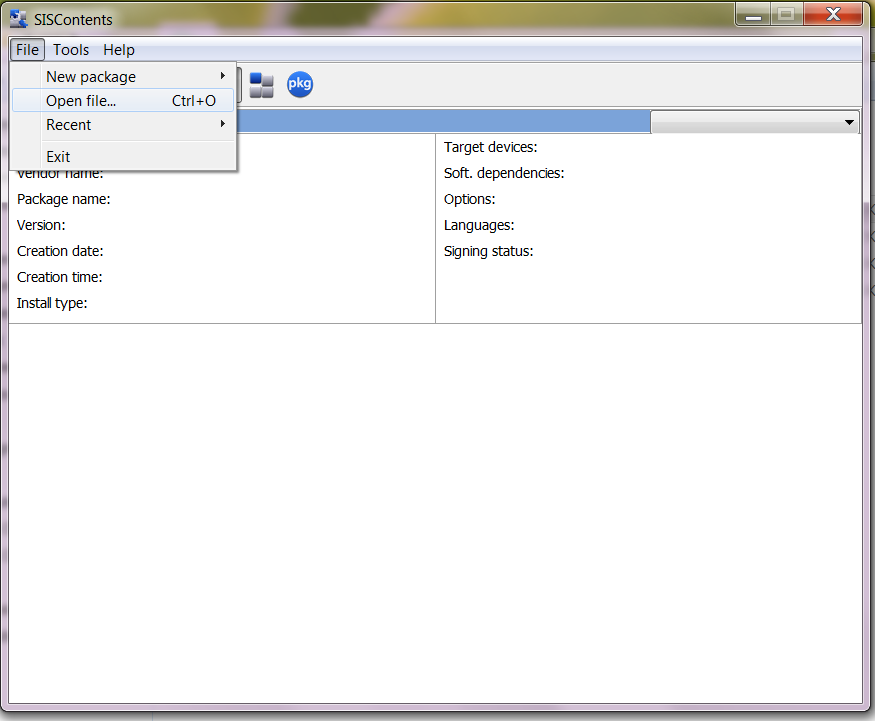Image resolution: width=875 pixels, height=721 pixels.
Task: Click the Soft. dependencies label
Action: click(x=504, y=173)
